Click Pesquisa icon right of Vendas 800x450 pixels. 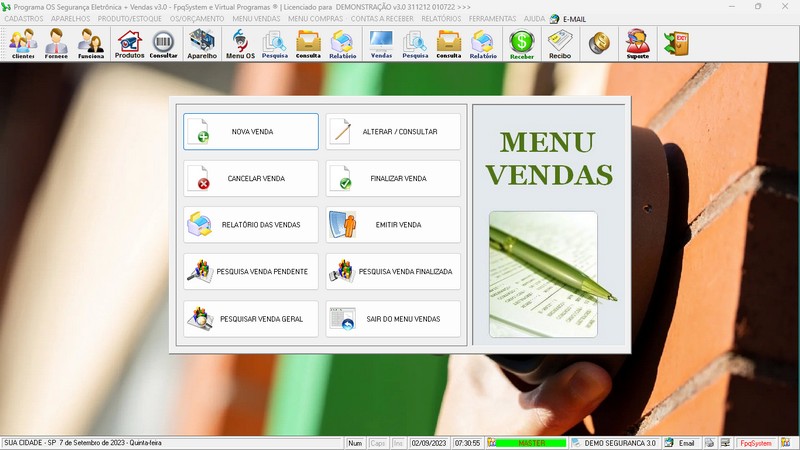[x=415, y=44]
